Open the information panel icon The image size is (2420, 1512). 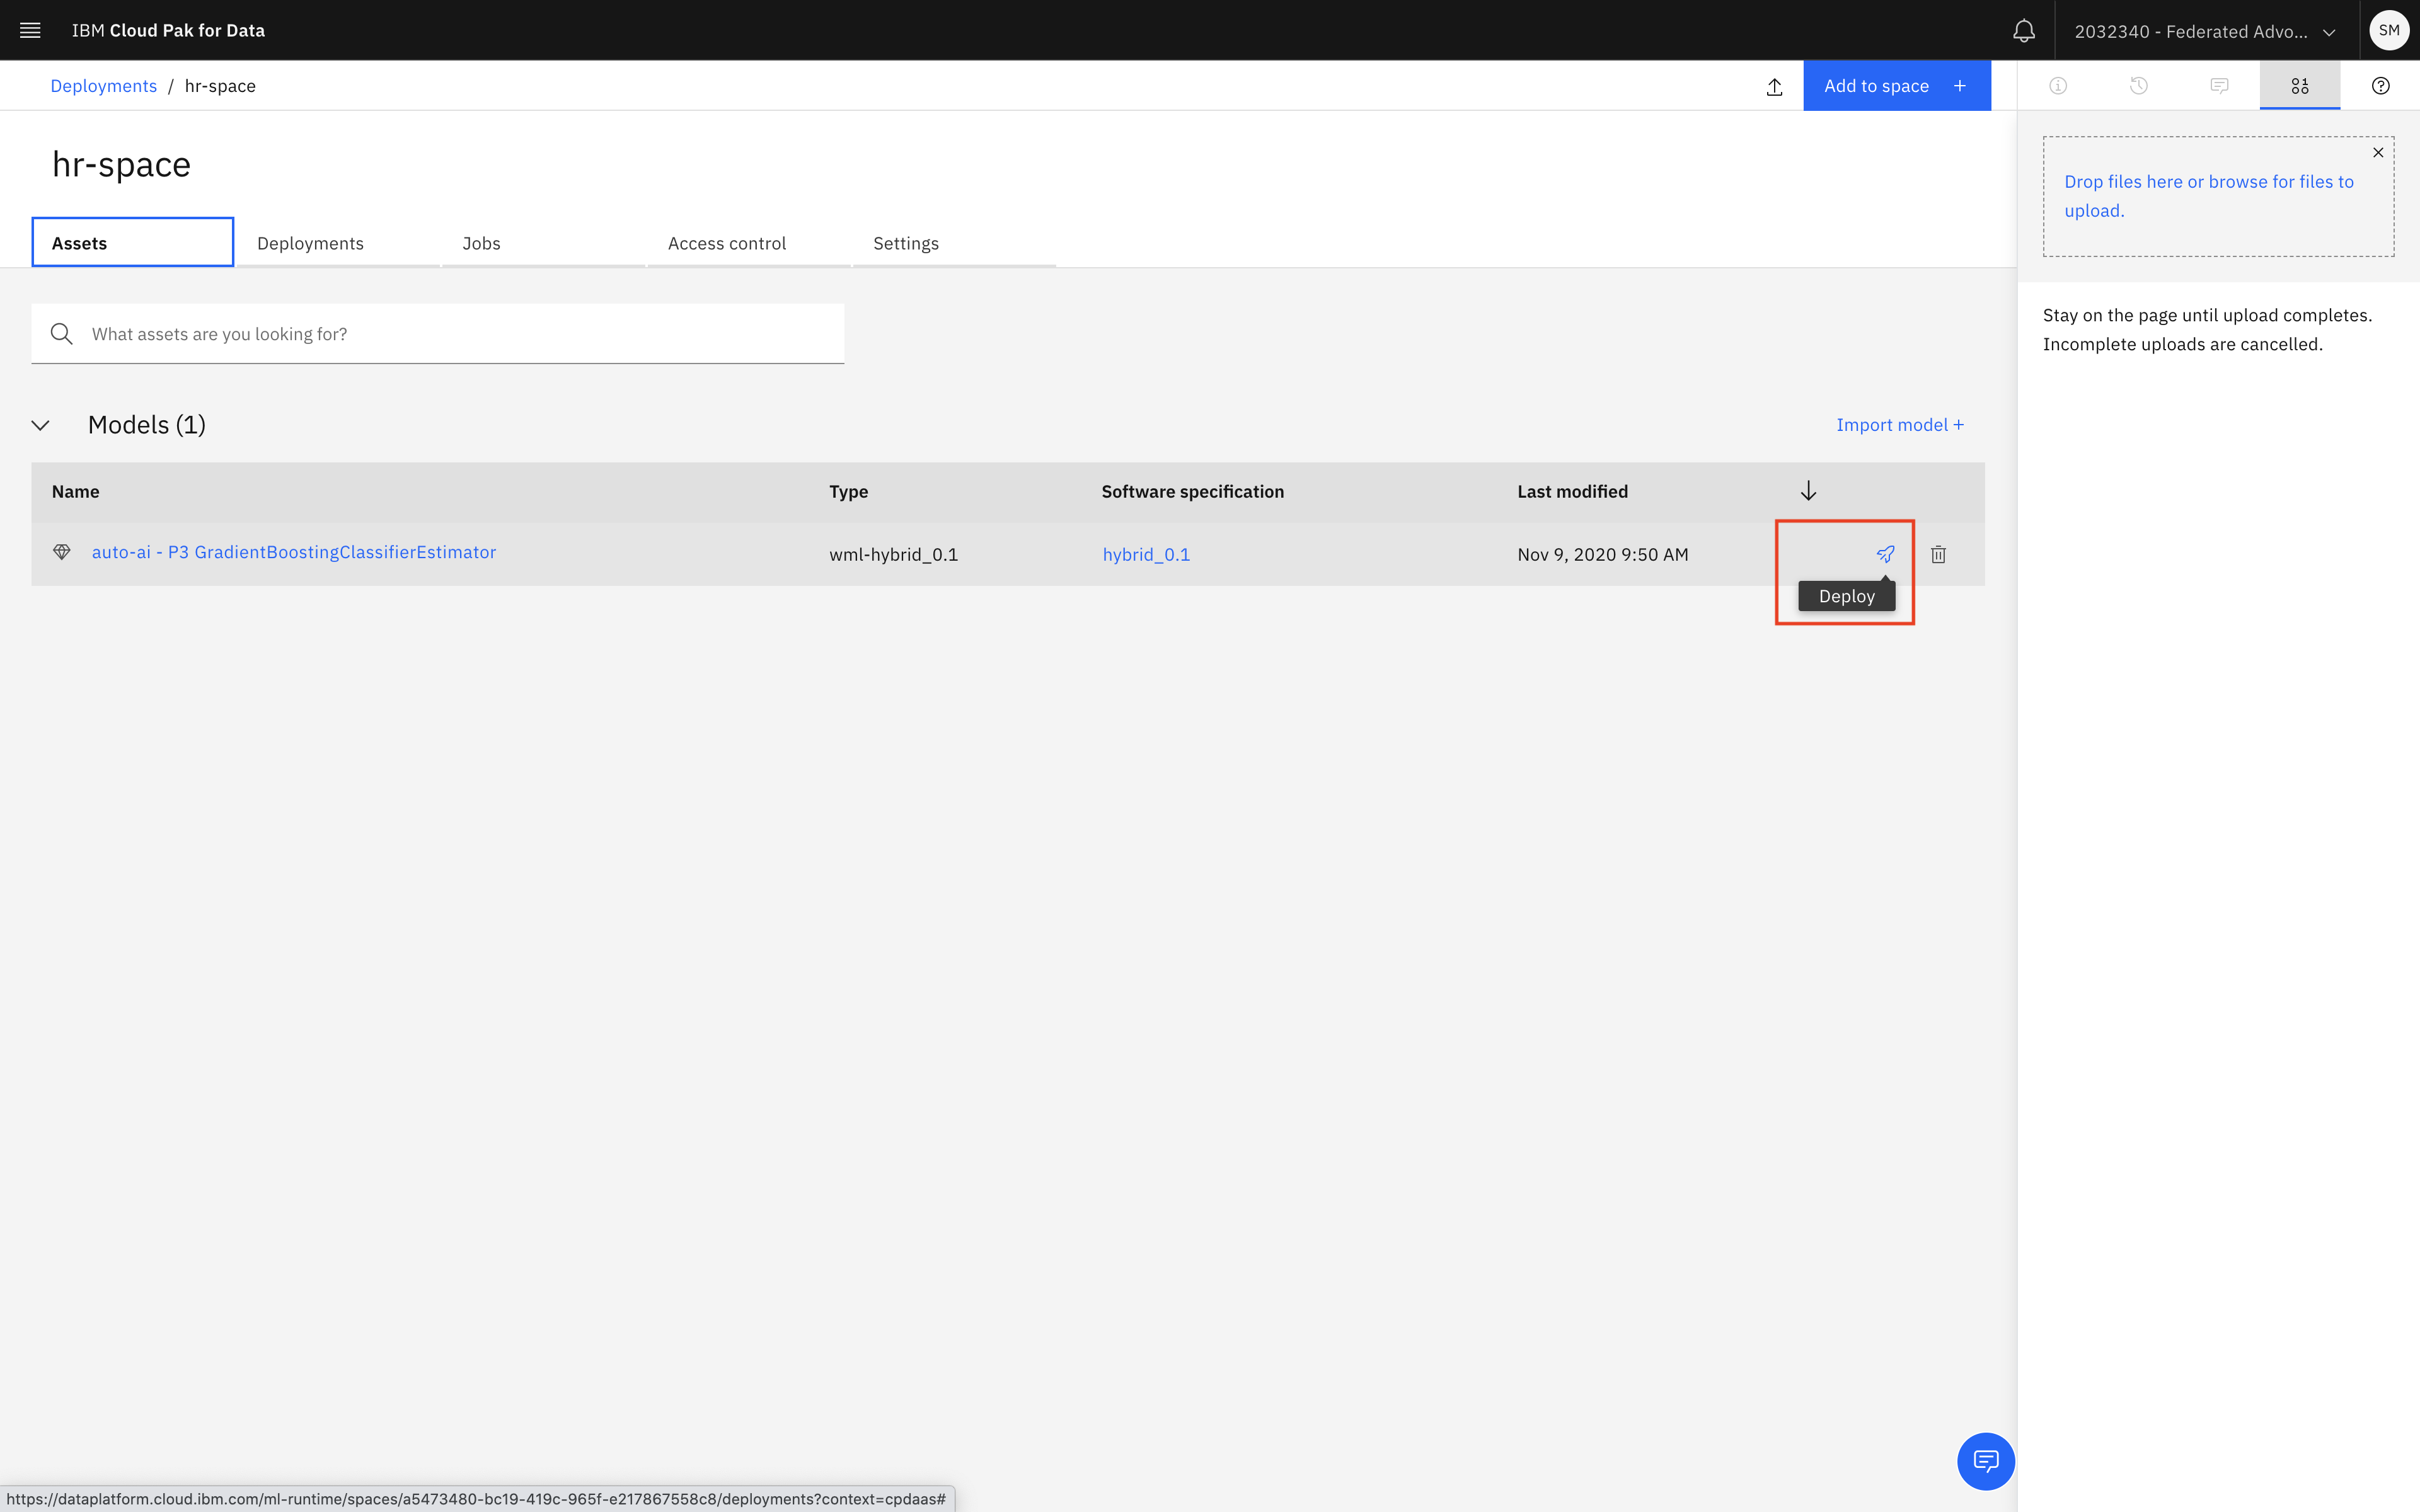tap(2058, 86)
